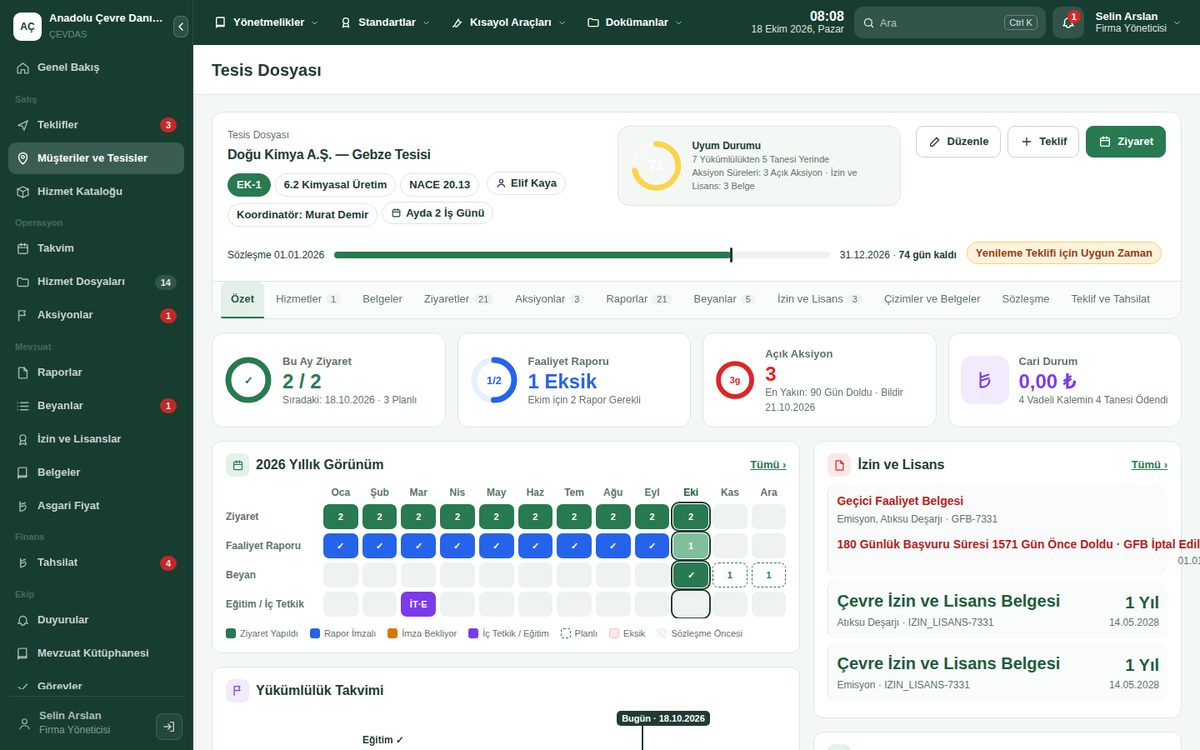Expand the Yönetmelikler dropdown menu

pyautogui.click(x=266, y=22)
